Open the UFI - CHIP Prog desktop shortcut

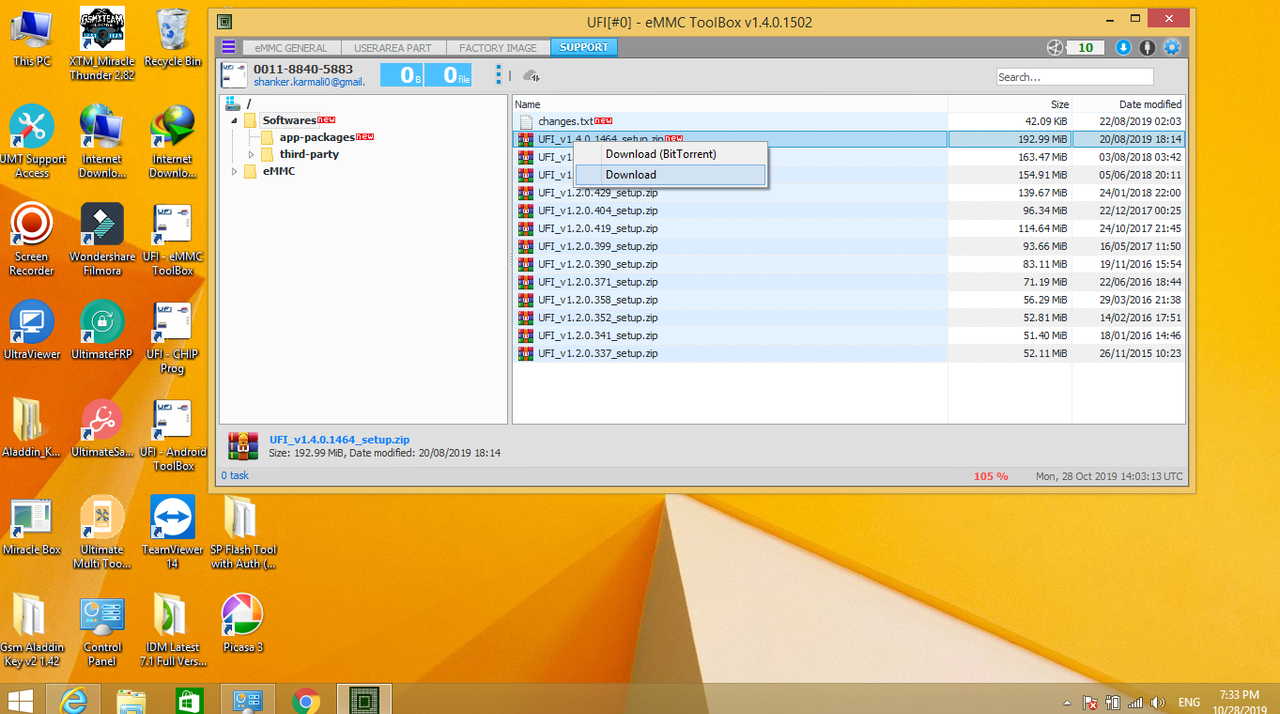point(172,338)
